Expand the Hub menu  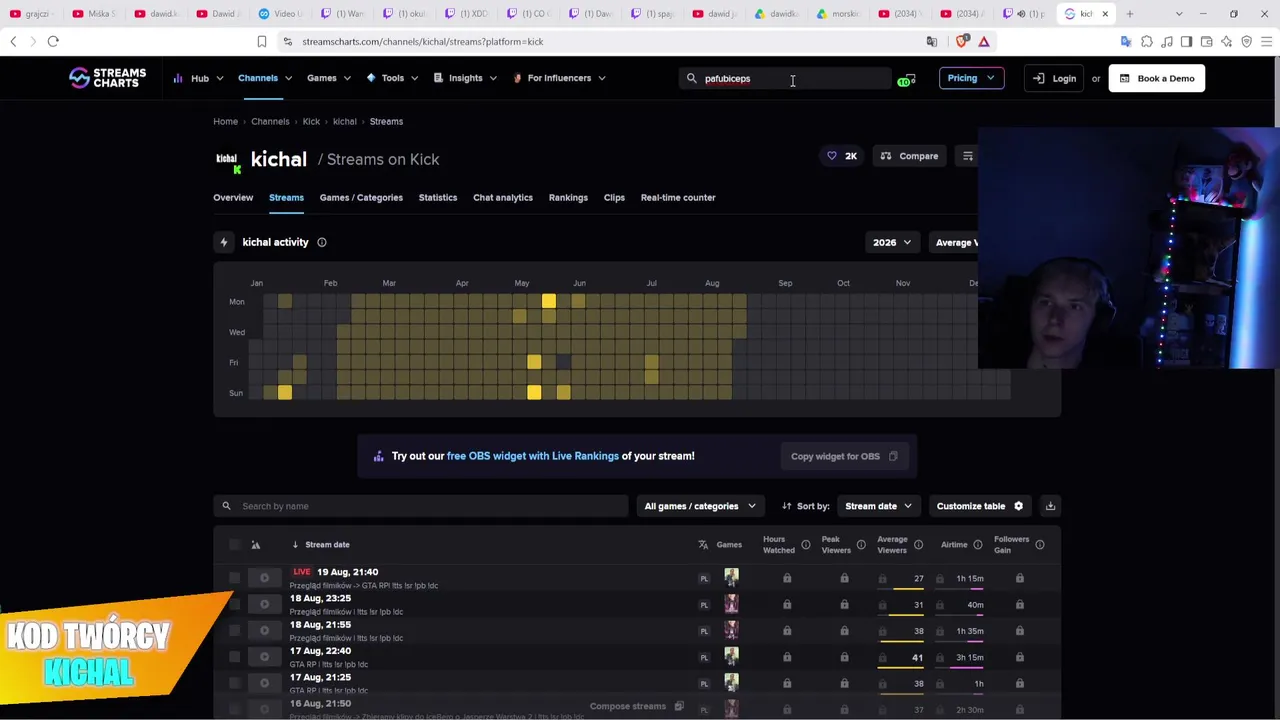[198, 78]
